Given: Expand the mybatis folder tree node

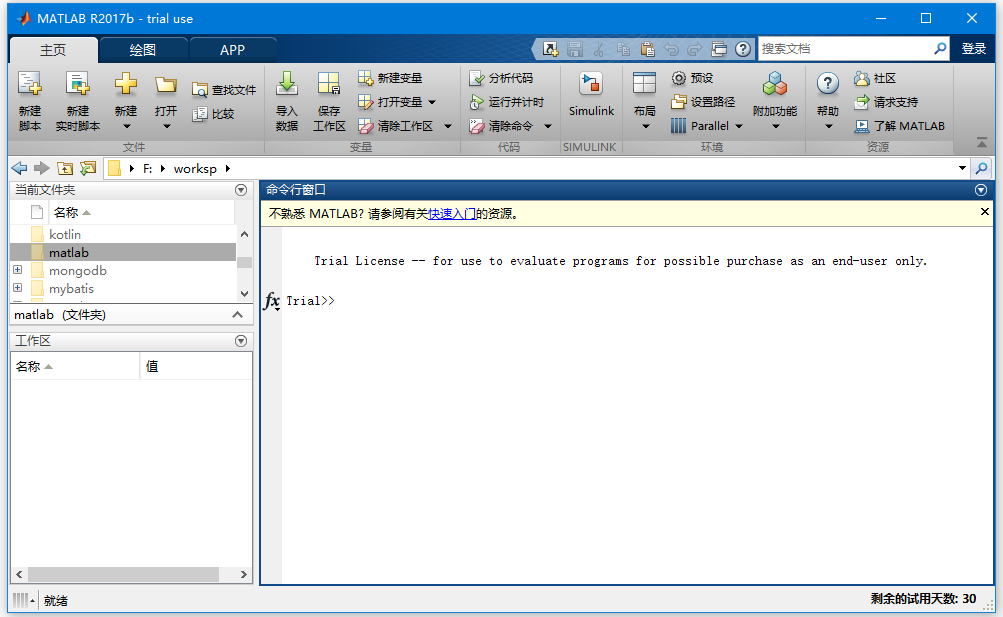Looking at the screenshot, I should 17,288.
